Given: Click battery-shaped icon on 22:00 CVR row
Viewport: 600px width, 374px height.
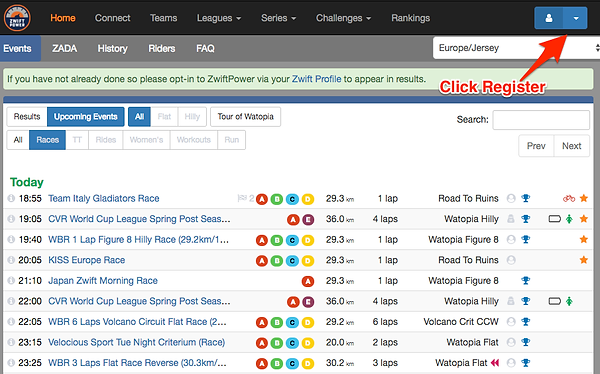Looking at the screenshot, I should click(554, 301).
